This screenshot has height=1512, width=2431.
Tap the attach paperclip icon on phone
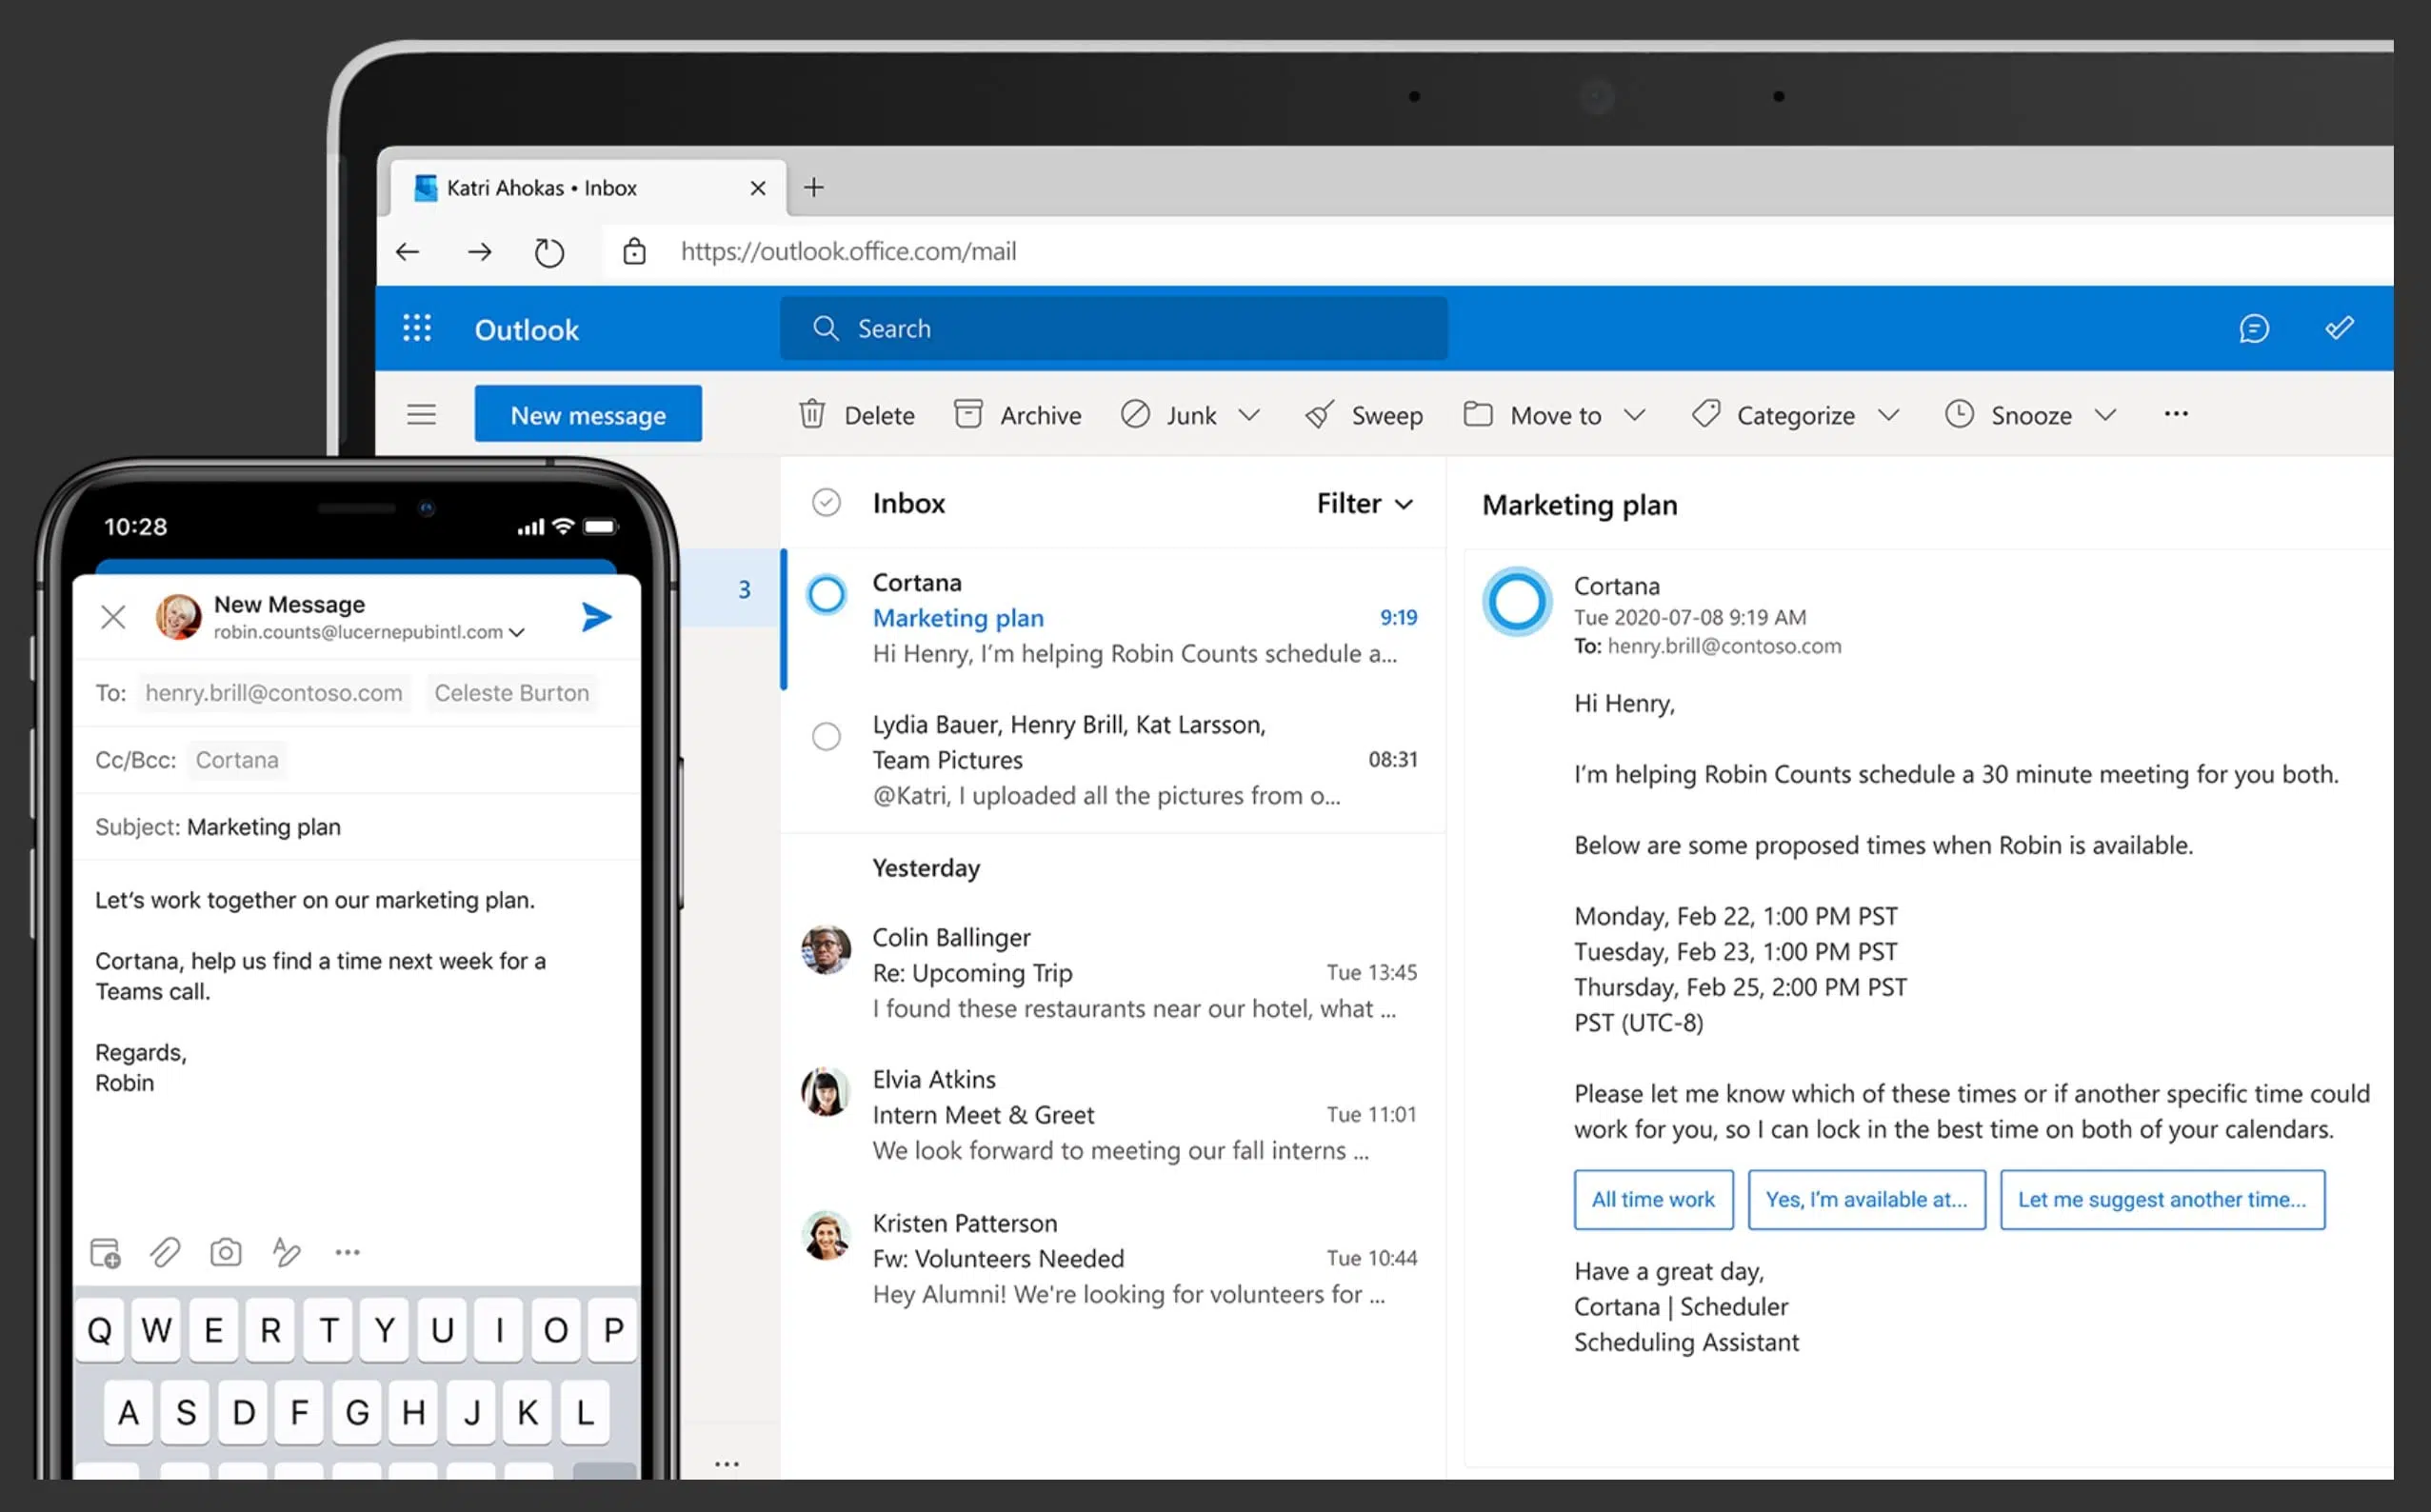(165, 1252)
